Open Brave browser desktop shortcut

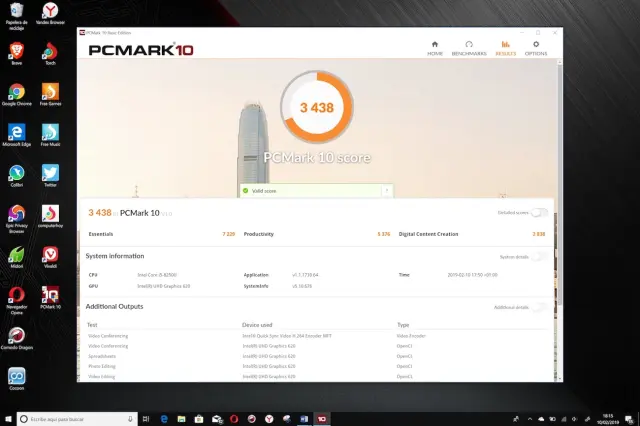tap(16, 53)
